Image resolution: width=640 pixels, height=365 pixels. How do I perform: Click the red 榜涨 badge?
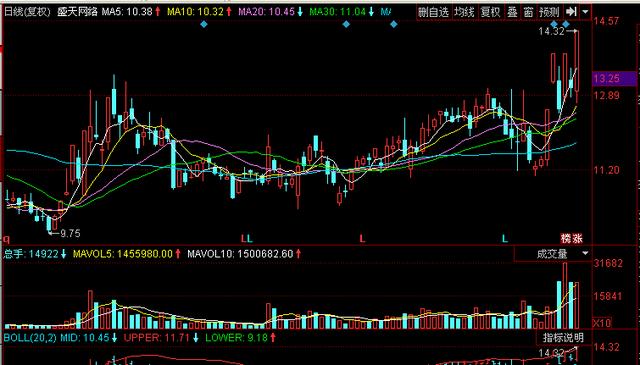tap(571, 238)
